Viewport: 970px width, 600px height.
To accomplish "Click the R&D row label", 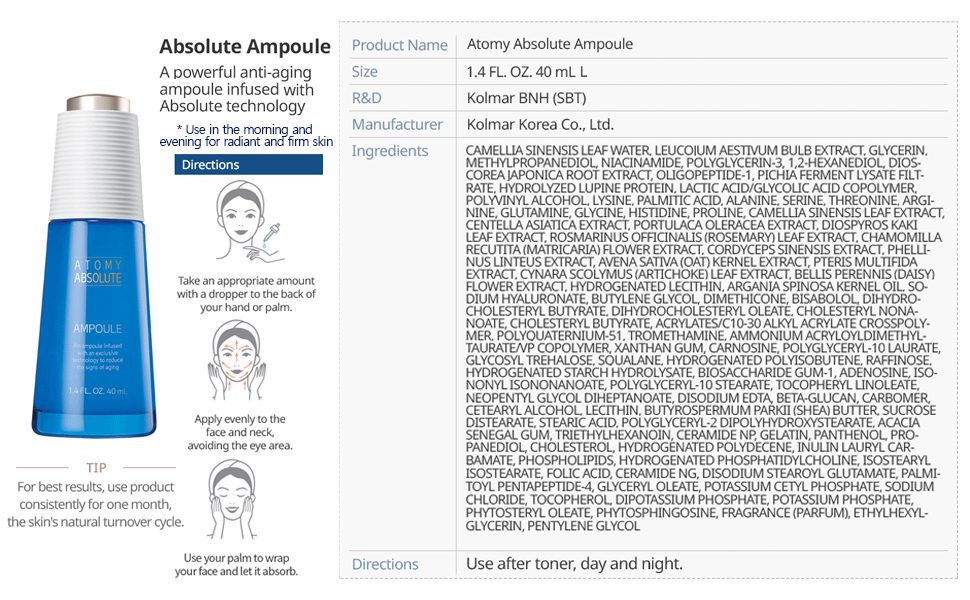I will tap(367, 98).
